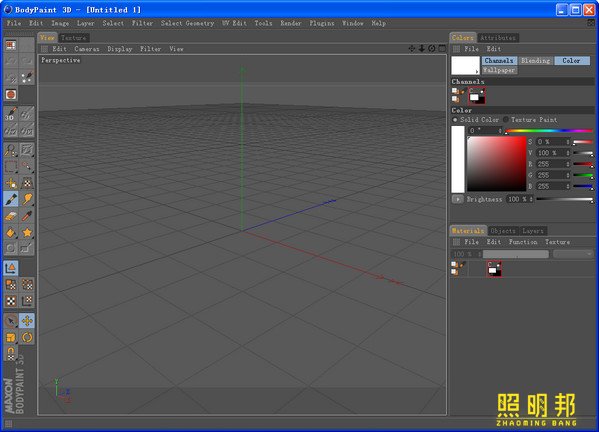
Task: Switch to the Texture view tab
Action: [x=73, y=38]
